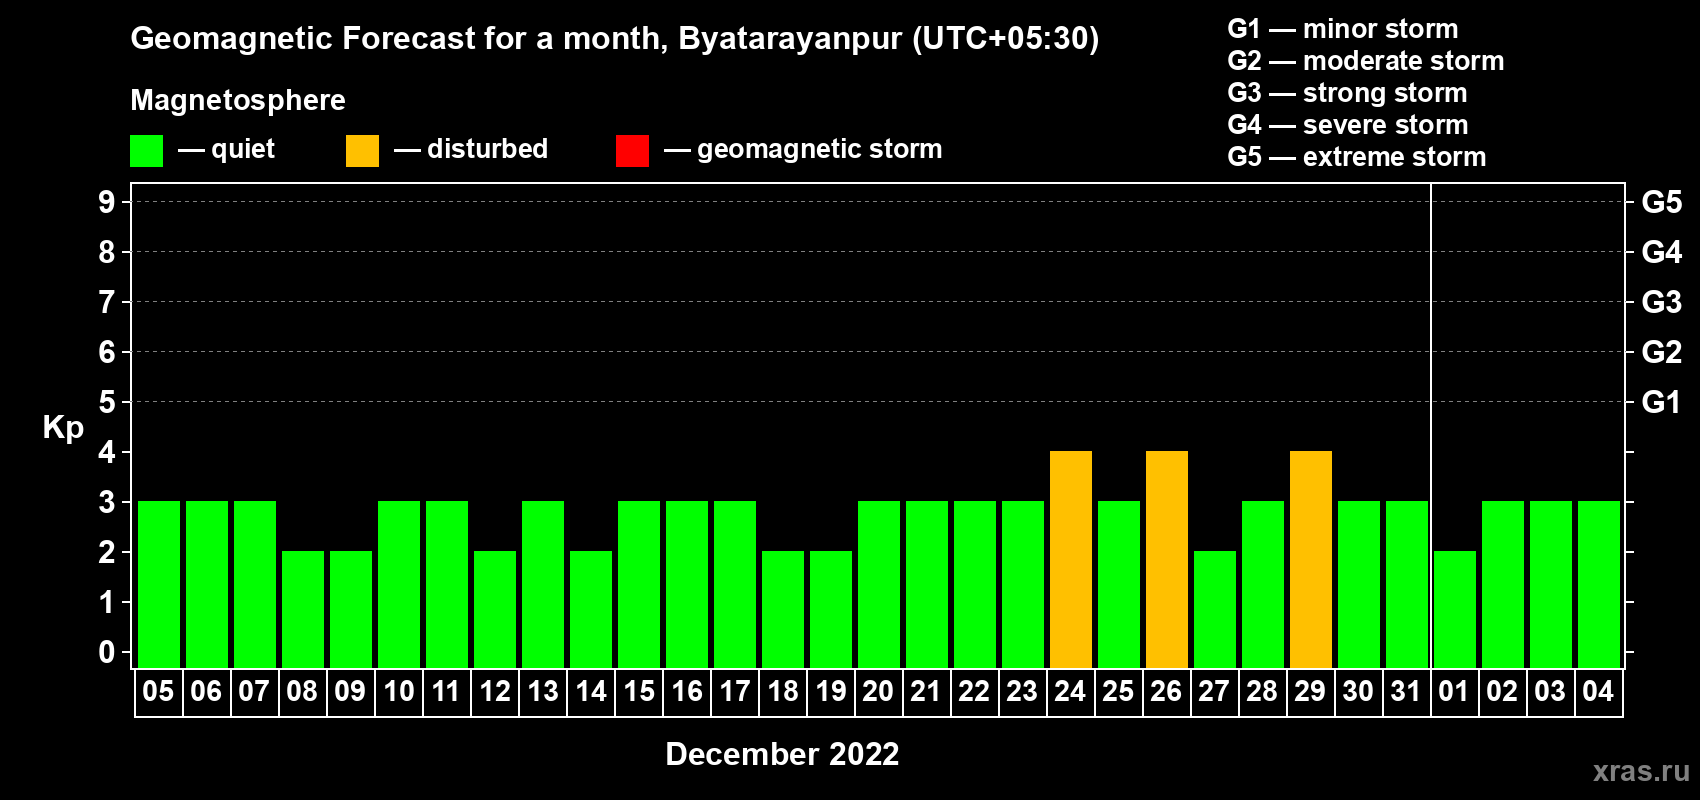The image size is (1700, 800).
Task: Click the date label 04 on axis
Action: [1598, 692]
